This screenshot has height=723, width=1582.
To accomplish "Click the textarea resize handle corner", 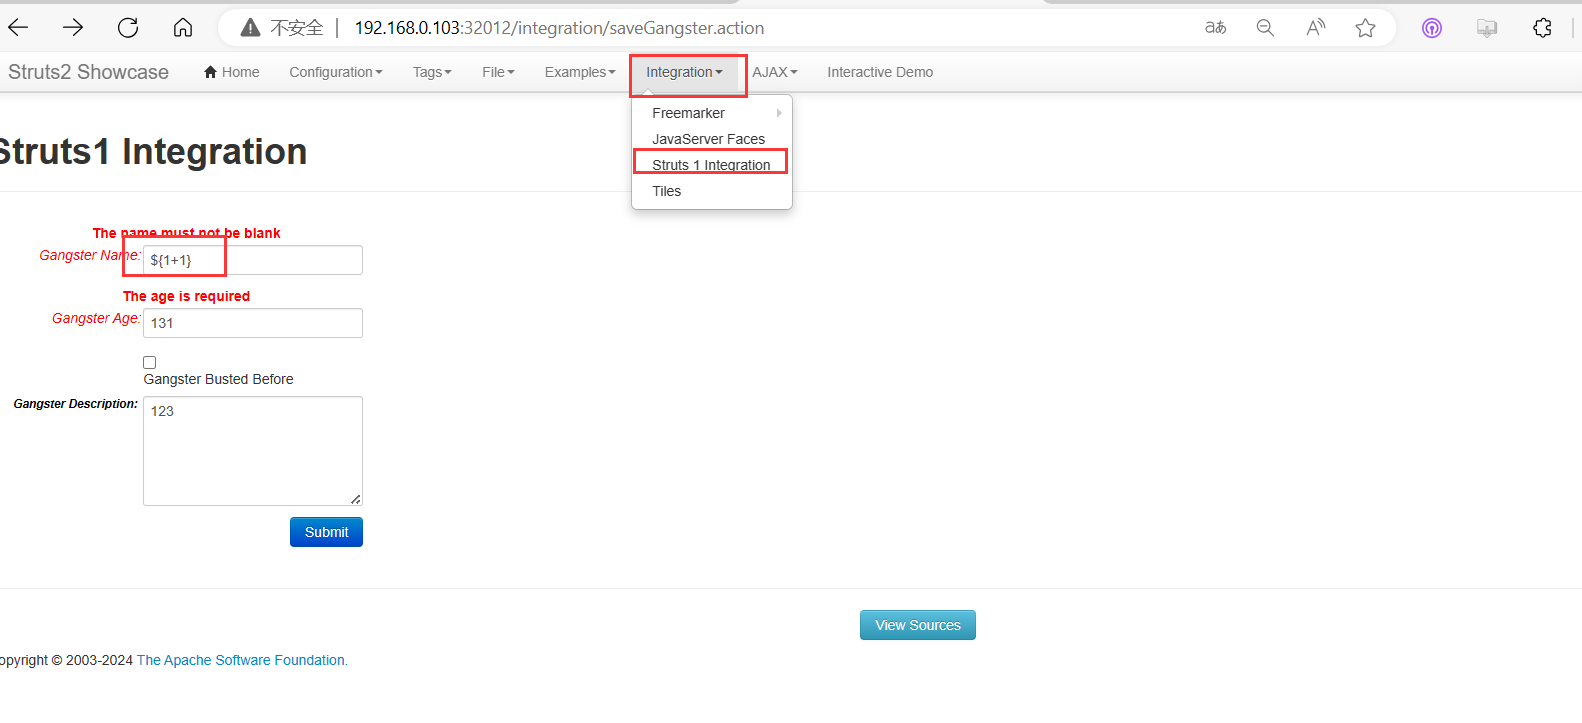I will click(356, 499).
